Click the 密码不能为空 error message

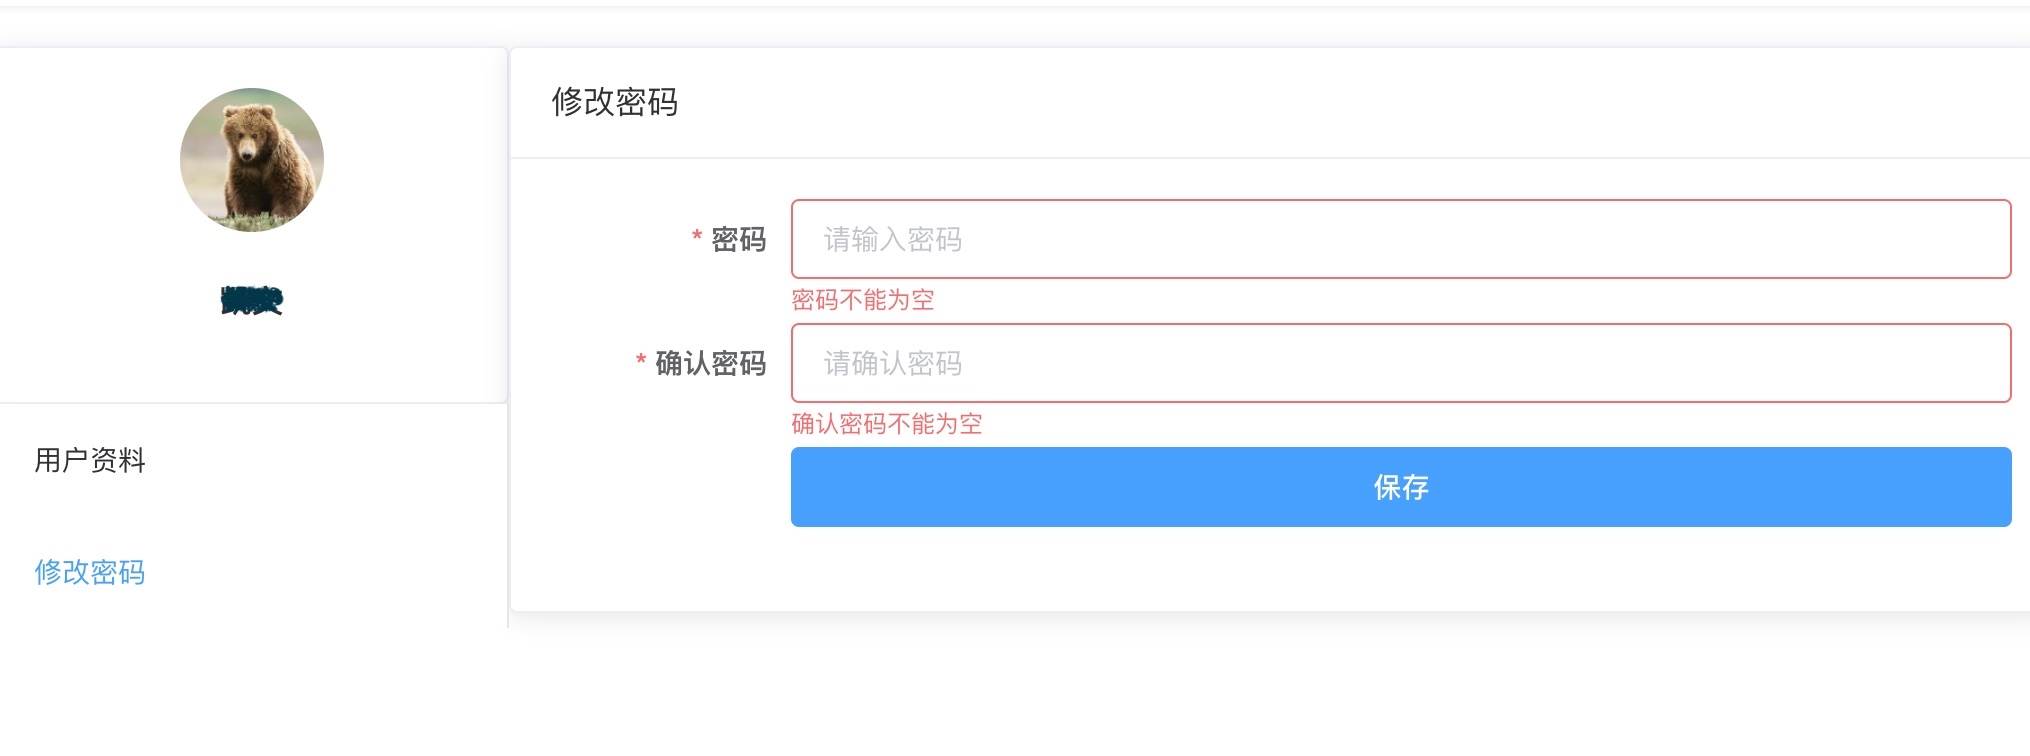click(862, 299)
